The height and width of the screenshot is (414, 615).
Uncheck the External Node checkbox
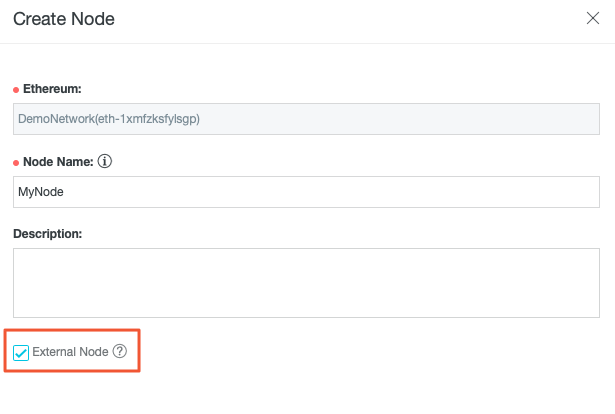pos(21,352)
